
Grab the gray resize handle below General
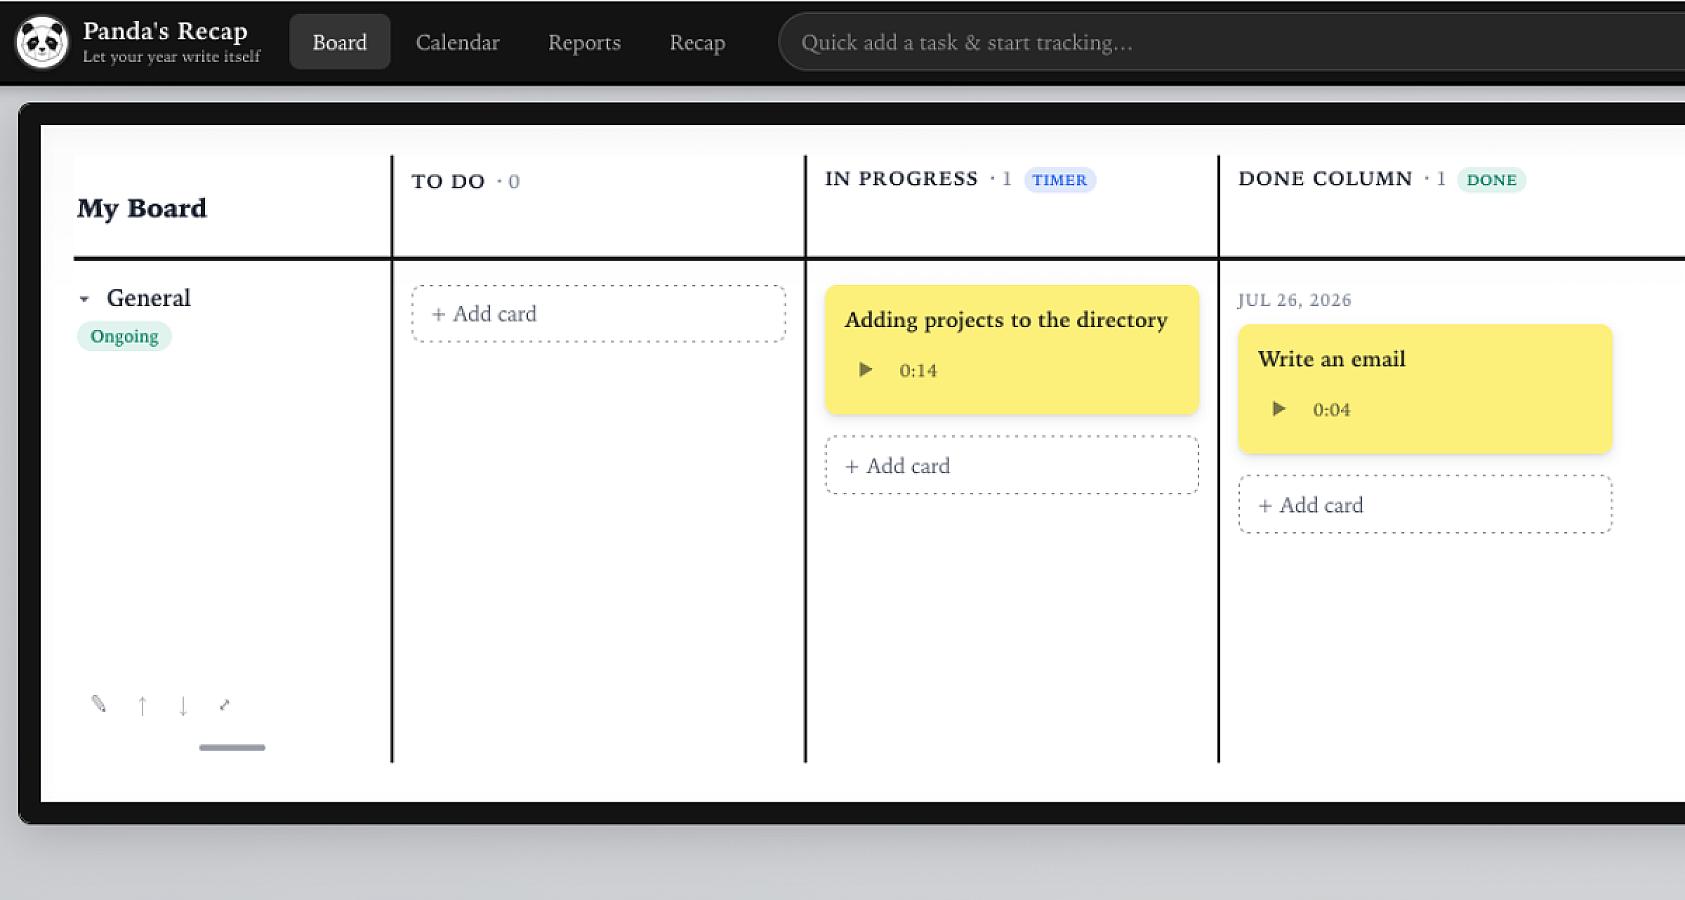point(232,747)
